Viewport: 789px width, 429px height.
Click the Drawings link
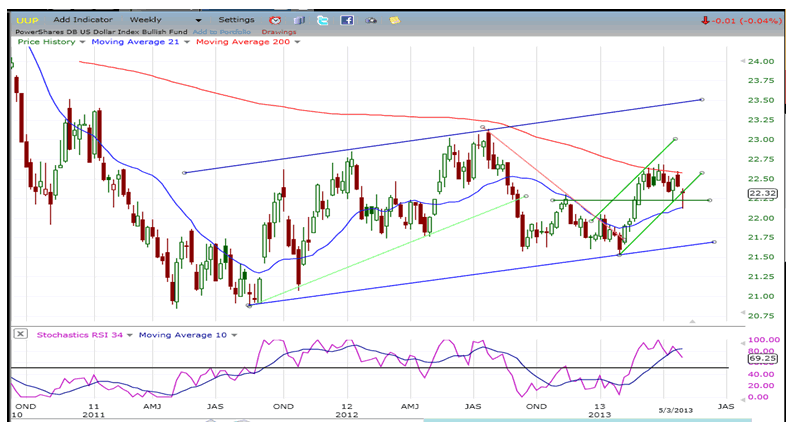point(278,31)
